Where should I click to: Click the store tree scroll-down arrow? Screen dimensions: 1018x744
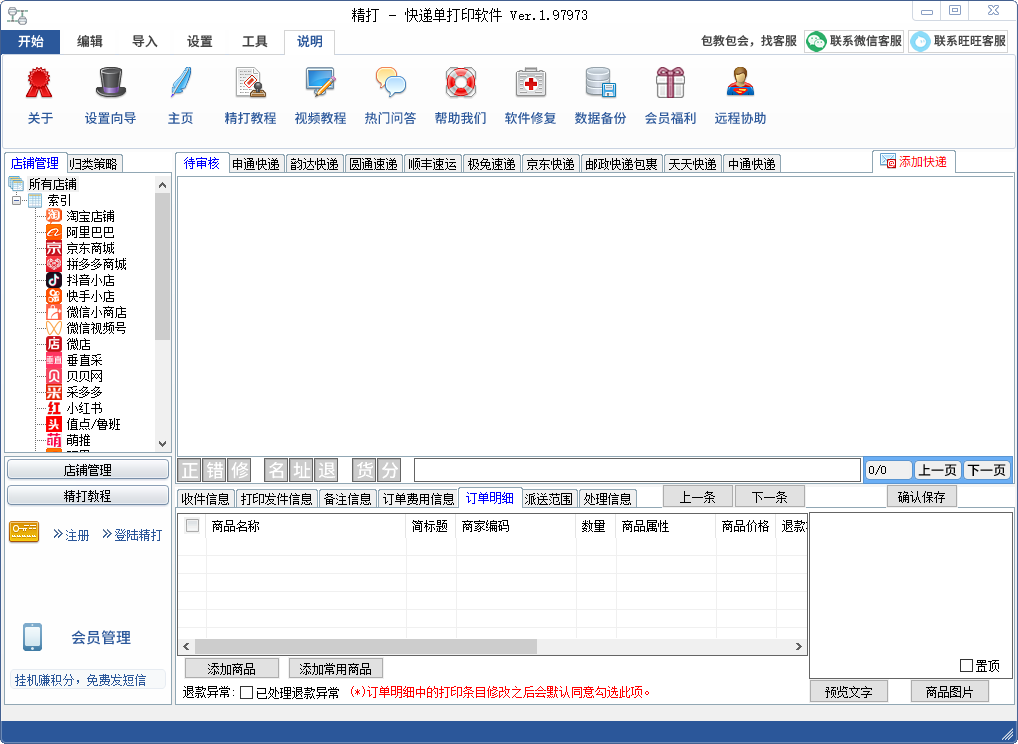[x=162, y=444]
